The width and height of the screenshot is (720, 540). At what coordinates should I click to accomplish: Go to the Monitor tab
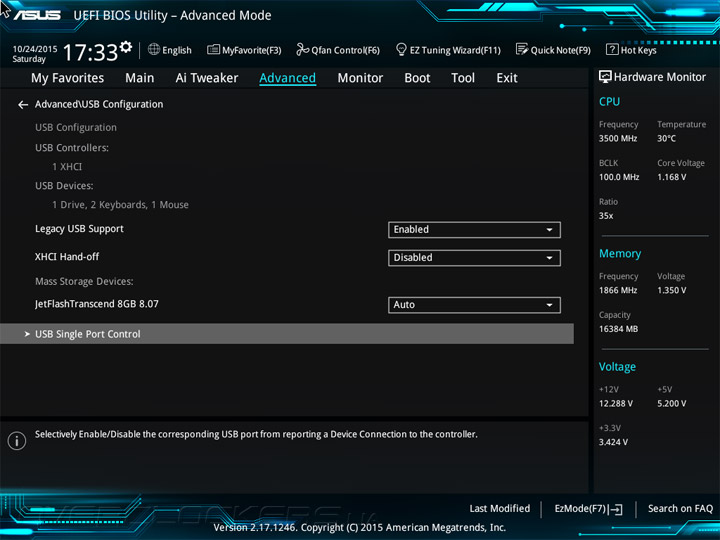[x=360, y=78]
